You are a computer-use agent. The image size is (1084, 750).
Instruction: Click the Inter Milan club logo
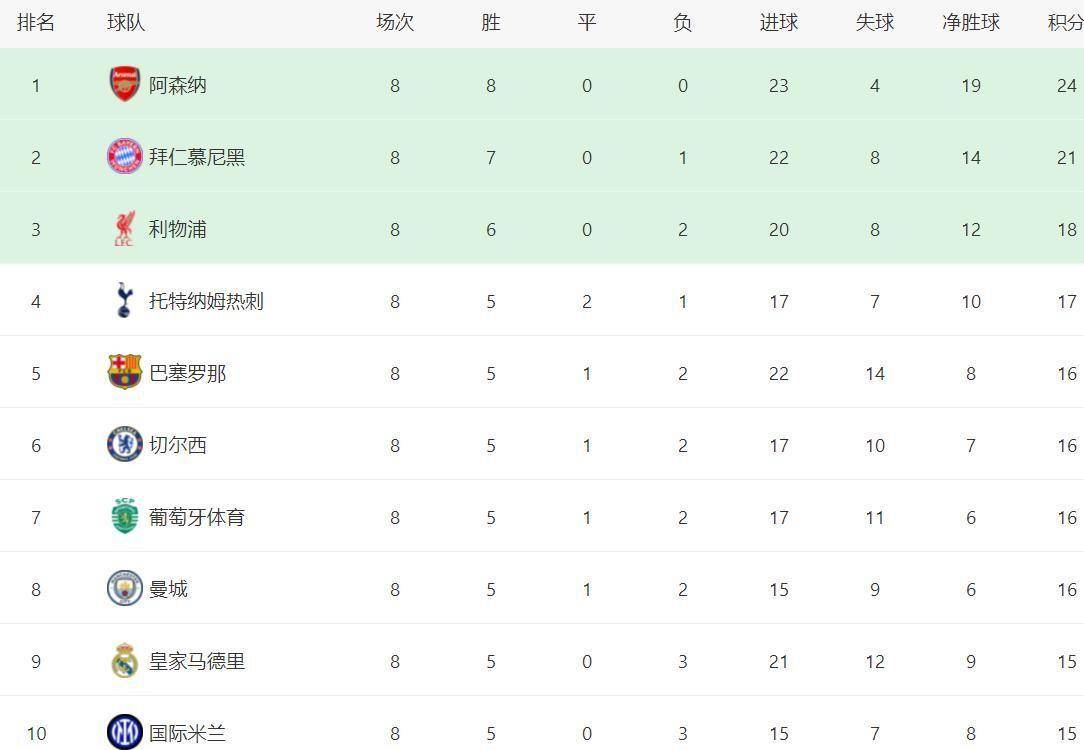[x=124, y=732]
